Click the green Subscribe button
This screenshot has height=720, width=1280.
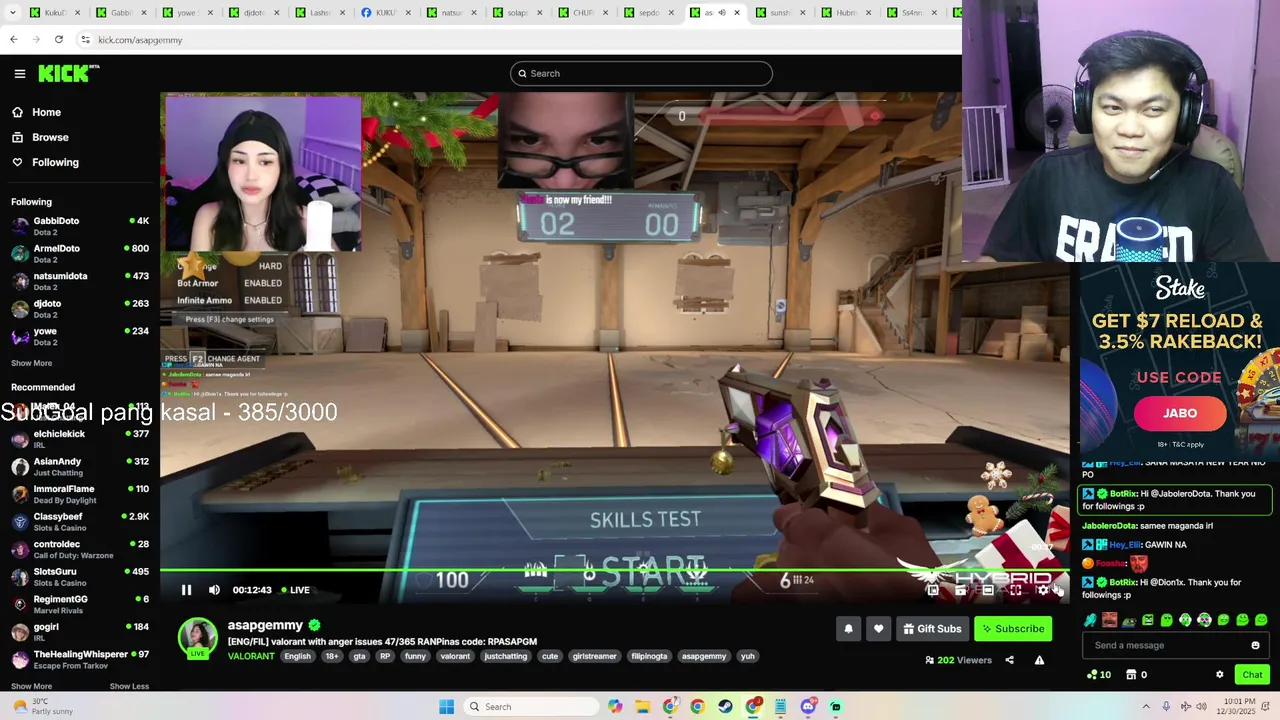click(x=1013, y=629)
